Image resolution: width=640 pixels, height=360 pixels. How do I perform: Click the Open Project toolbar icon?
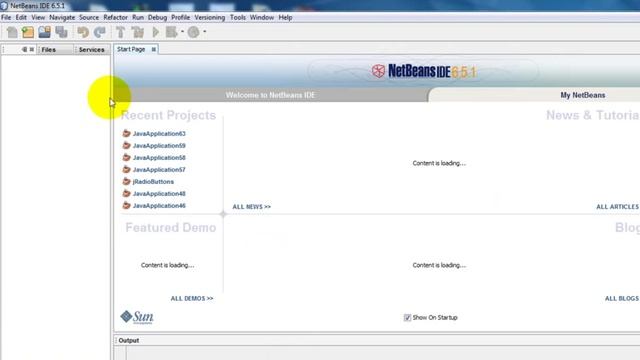pyautogui.click(x=44, y=32)
